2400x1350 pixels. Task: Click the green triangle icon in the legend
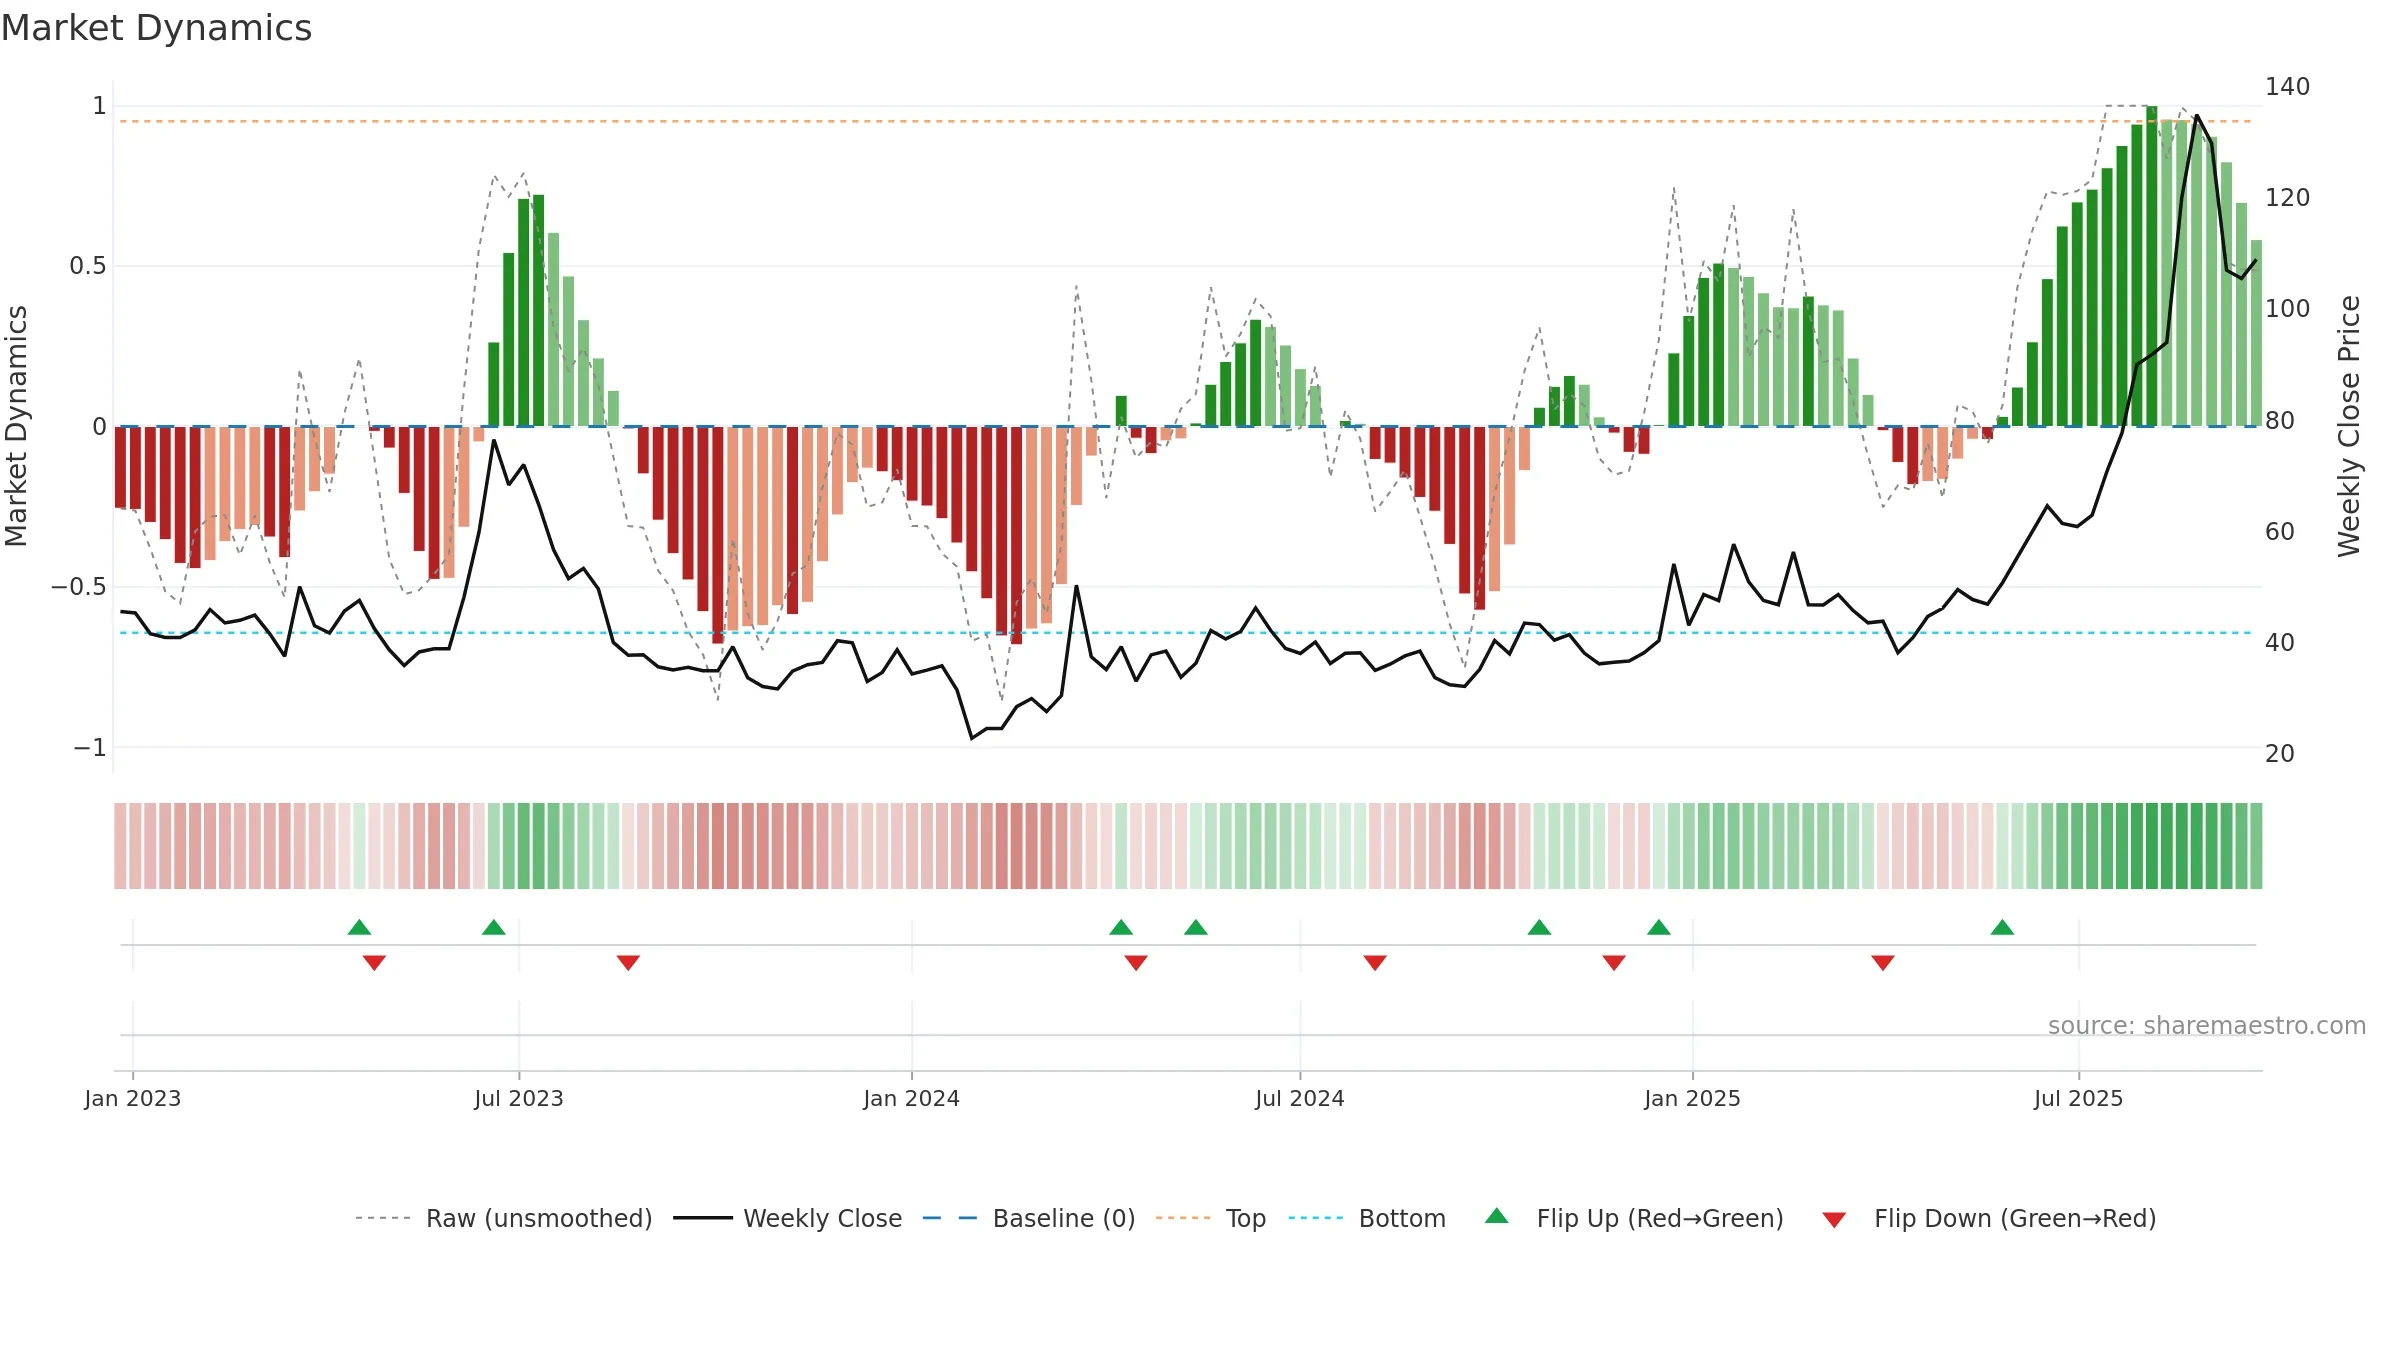pyautogui.click(x=1497, y=1216)
